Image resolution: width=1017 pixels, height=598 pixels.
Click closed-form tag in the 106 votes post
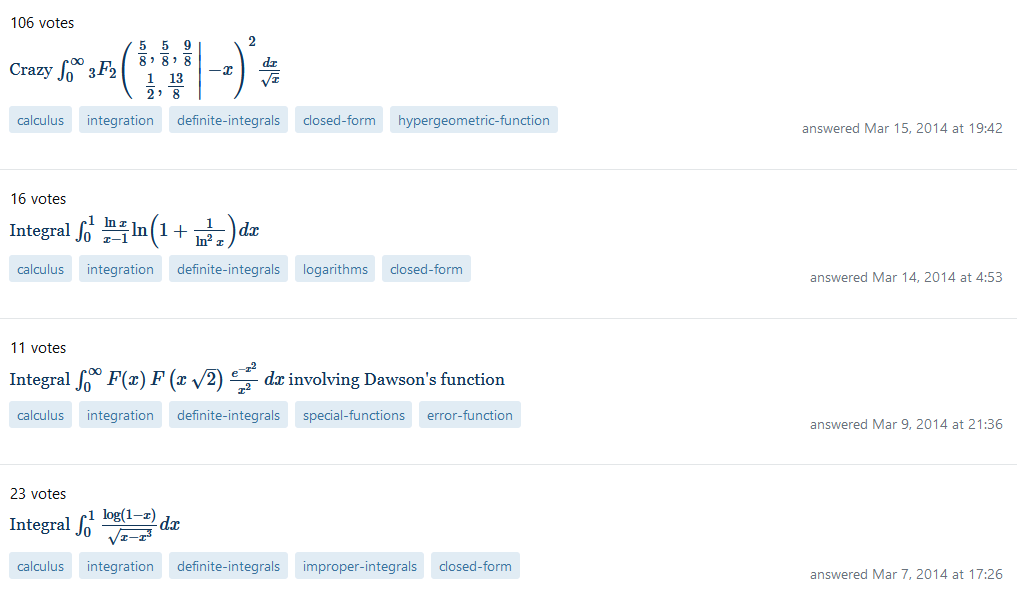(x=339, y=120)
